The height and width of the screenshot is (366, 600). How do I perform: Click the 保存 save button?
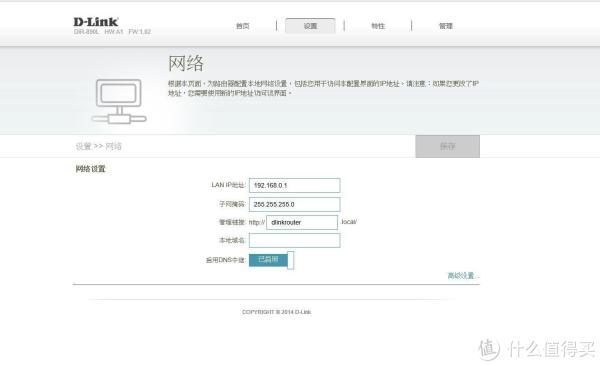(447, 146)
